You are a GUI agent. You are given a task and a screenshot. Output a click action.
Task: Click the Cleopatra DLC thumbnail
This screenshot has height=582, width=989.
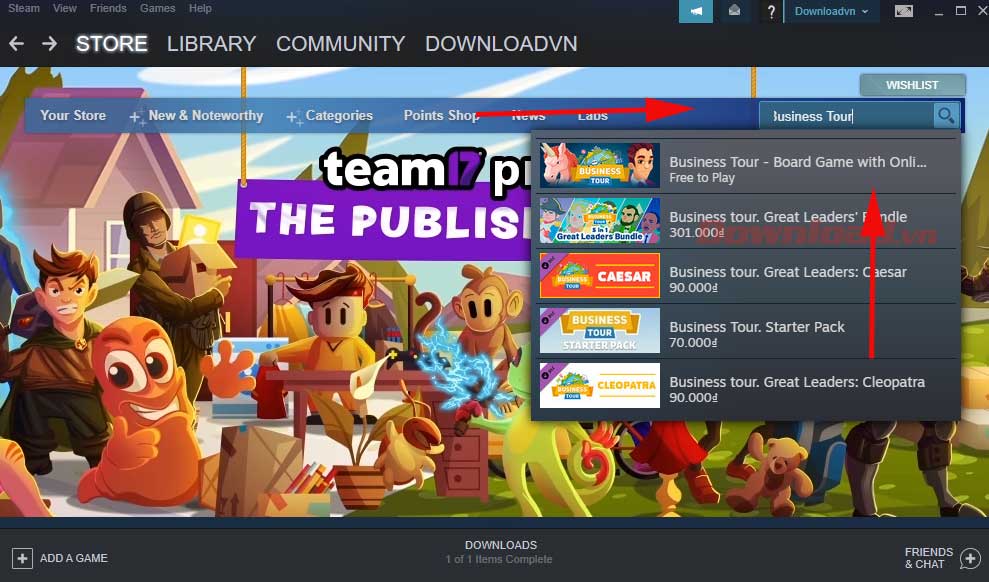[x=600, y=385]
